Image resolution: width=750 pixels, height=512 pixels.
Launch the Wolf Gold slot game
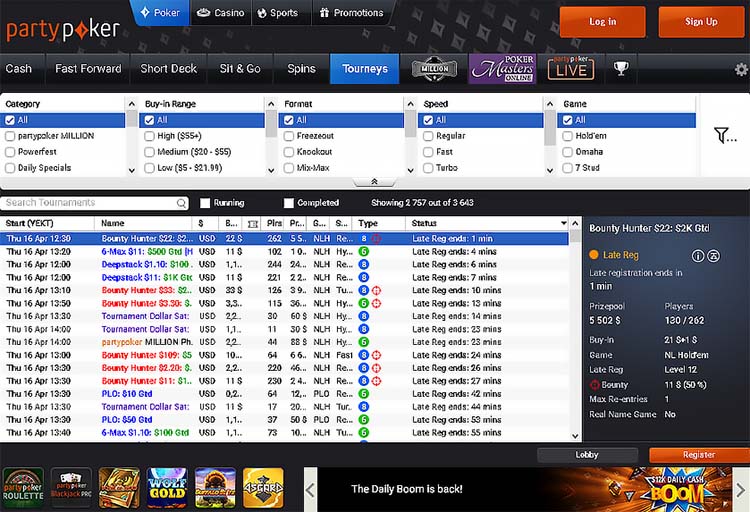coord(167,488)
